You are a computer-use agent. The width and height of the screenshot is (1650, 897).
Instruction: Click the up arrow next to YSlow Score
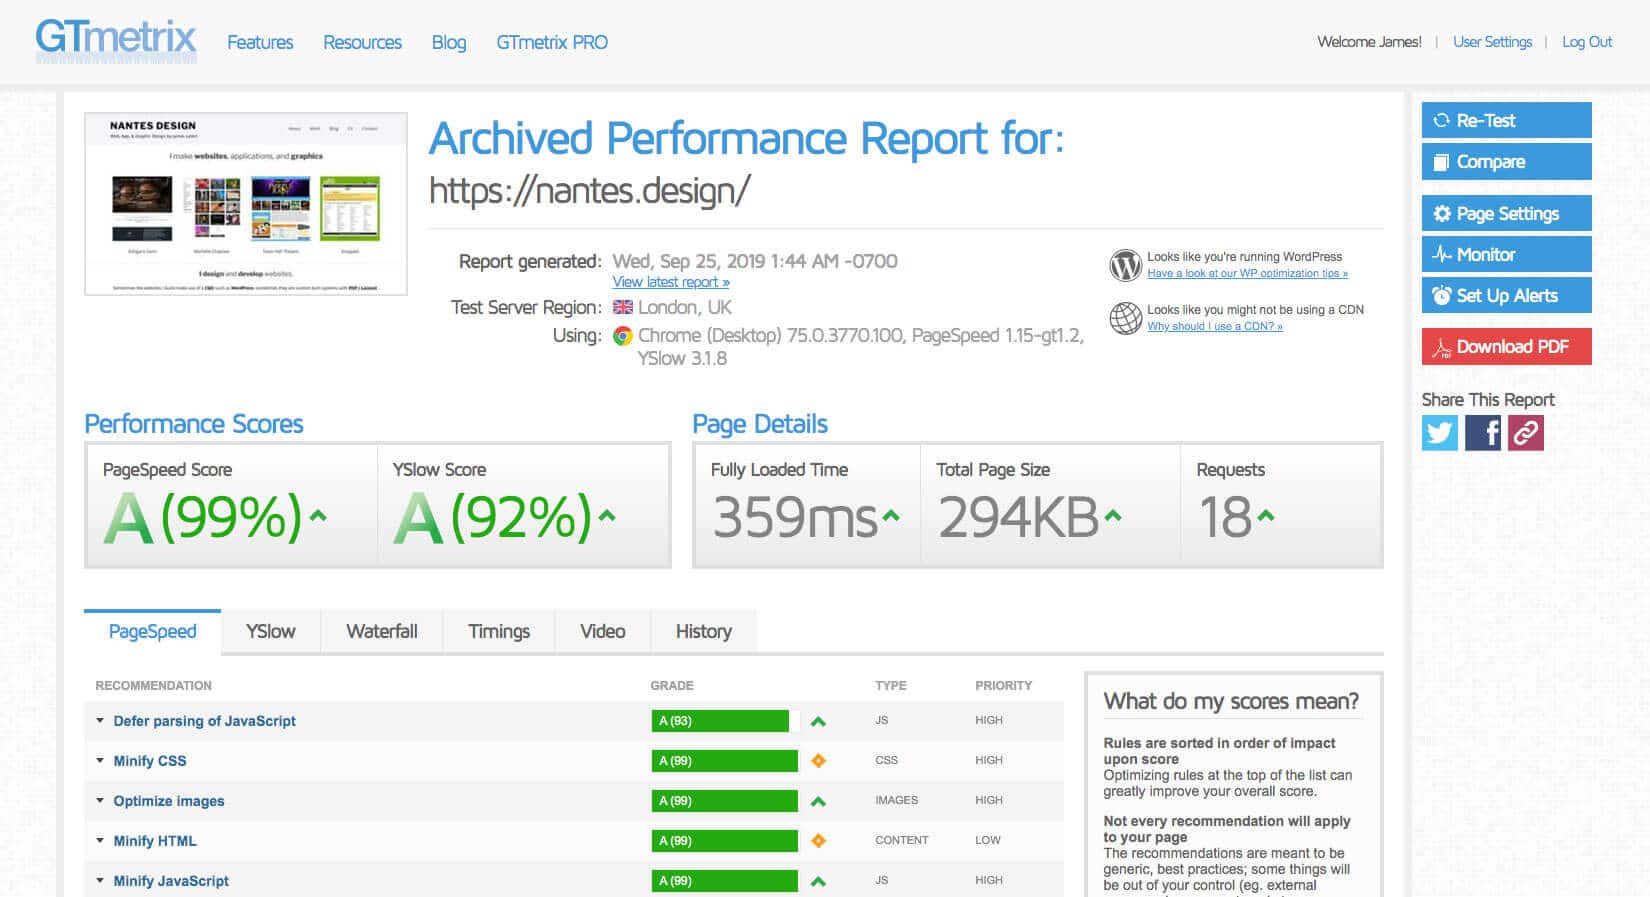coord(607,516)
